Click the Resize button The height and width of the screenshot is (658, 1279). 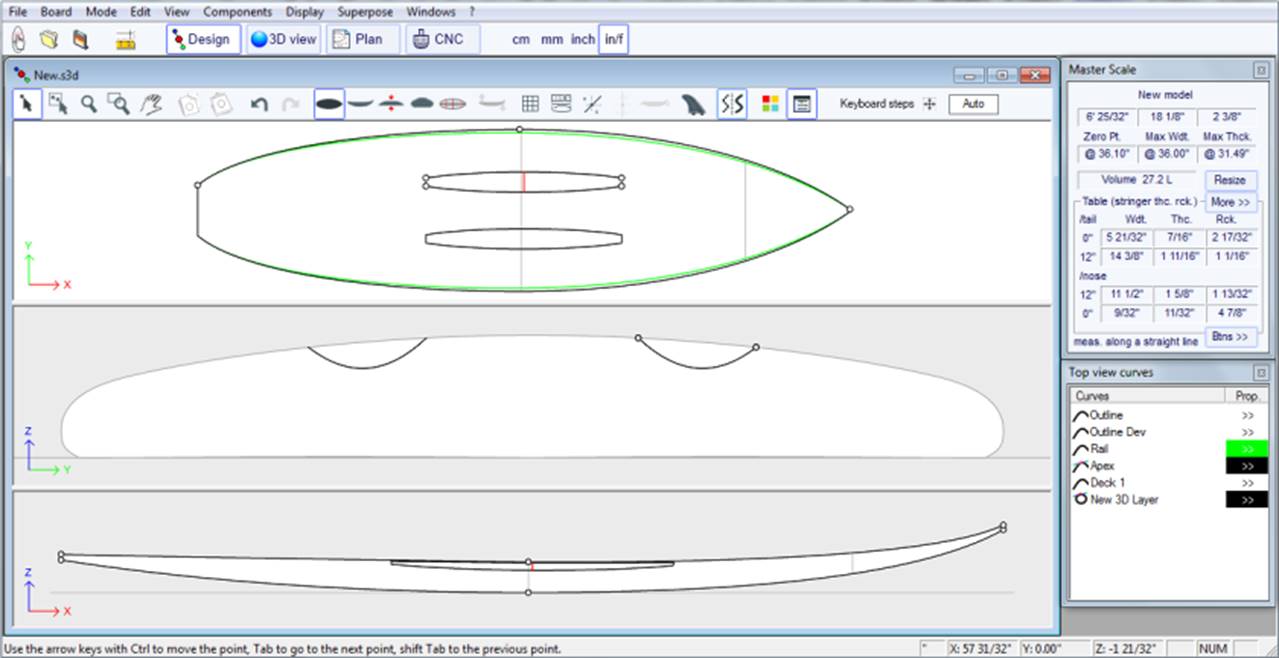click(x=1229, y=180)
